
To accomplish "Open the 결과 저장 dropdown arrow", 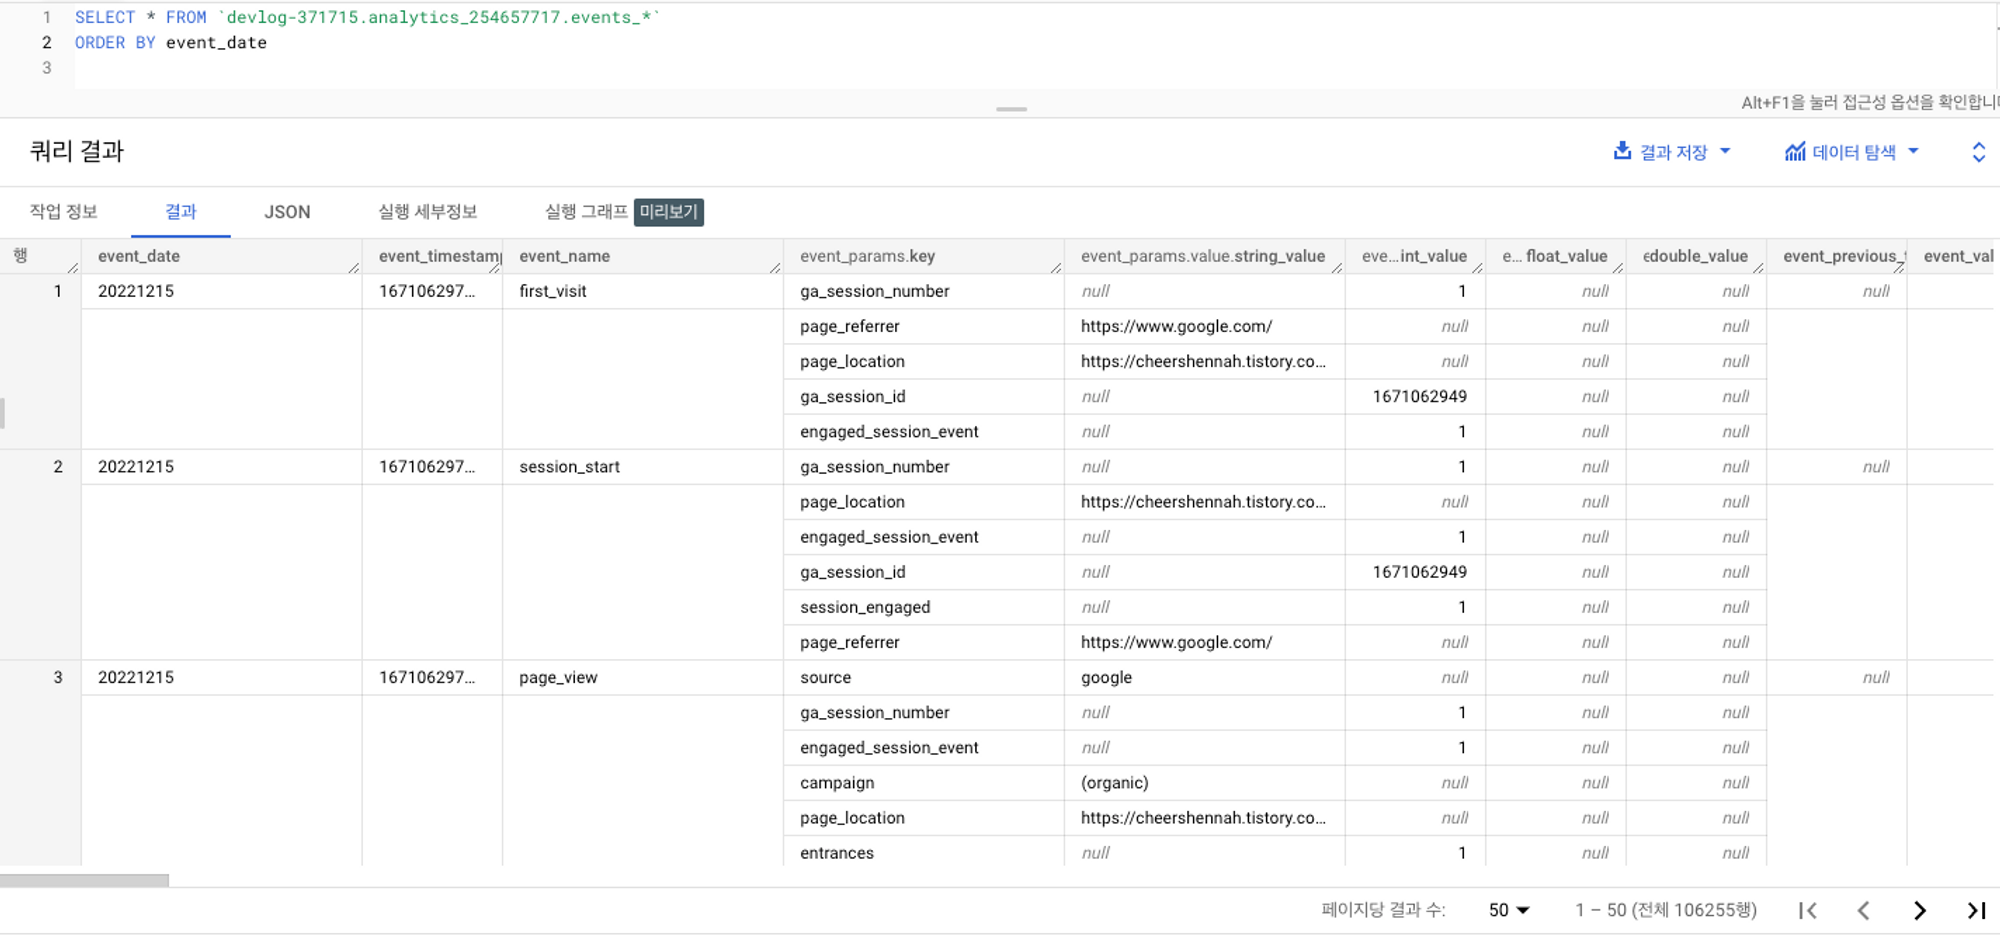I will (x=1725, y=151).
